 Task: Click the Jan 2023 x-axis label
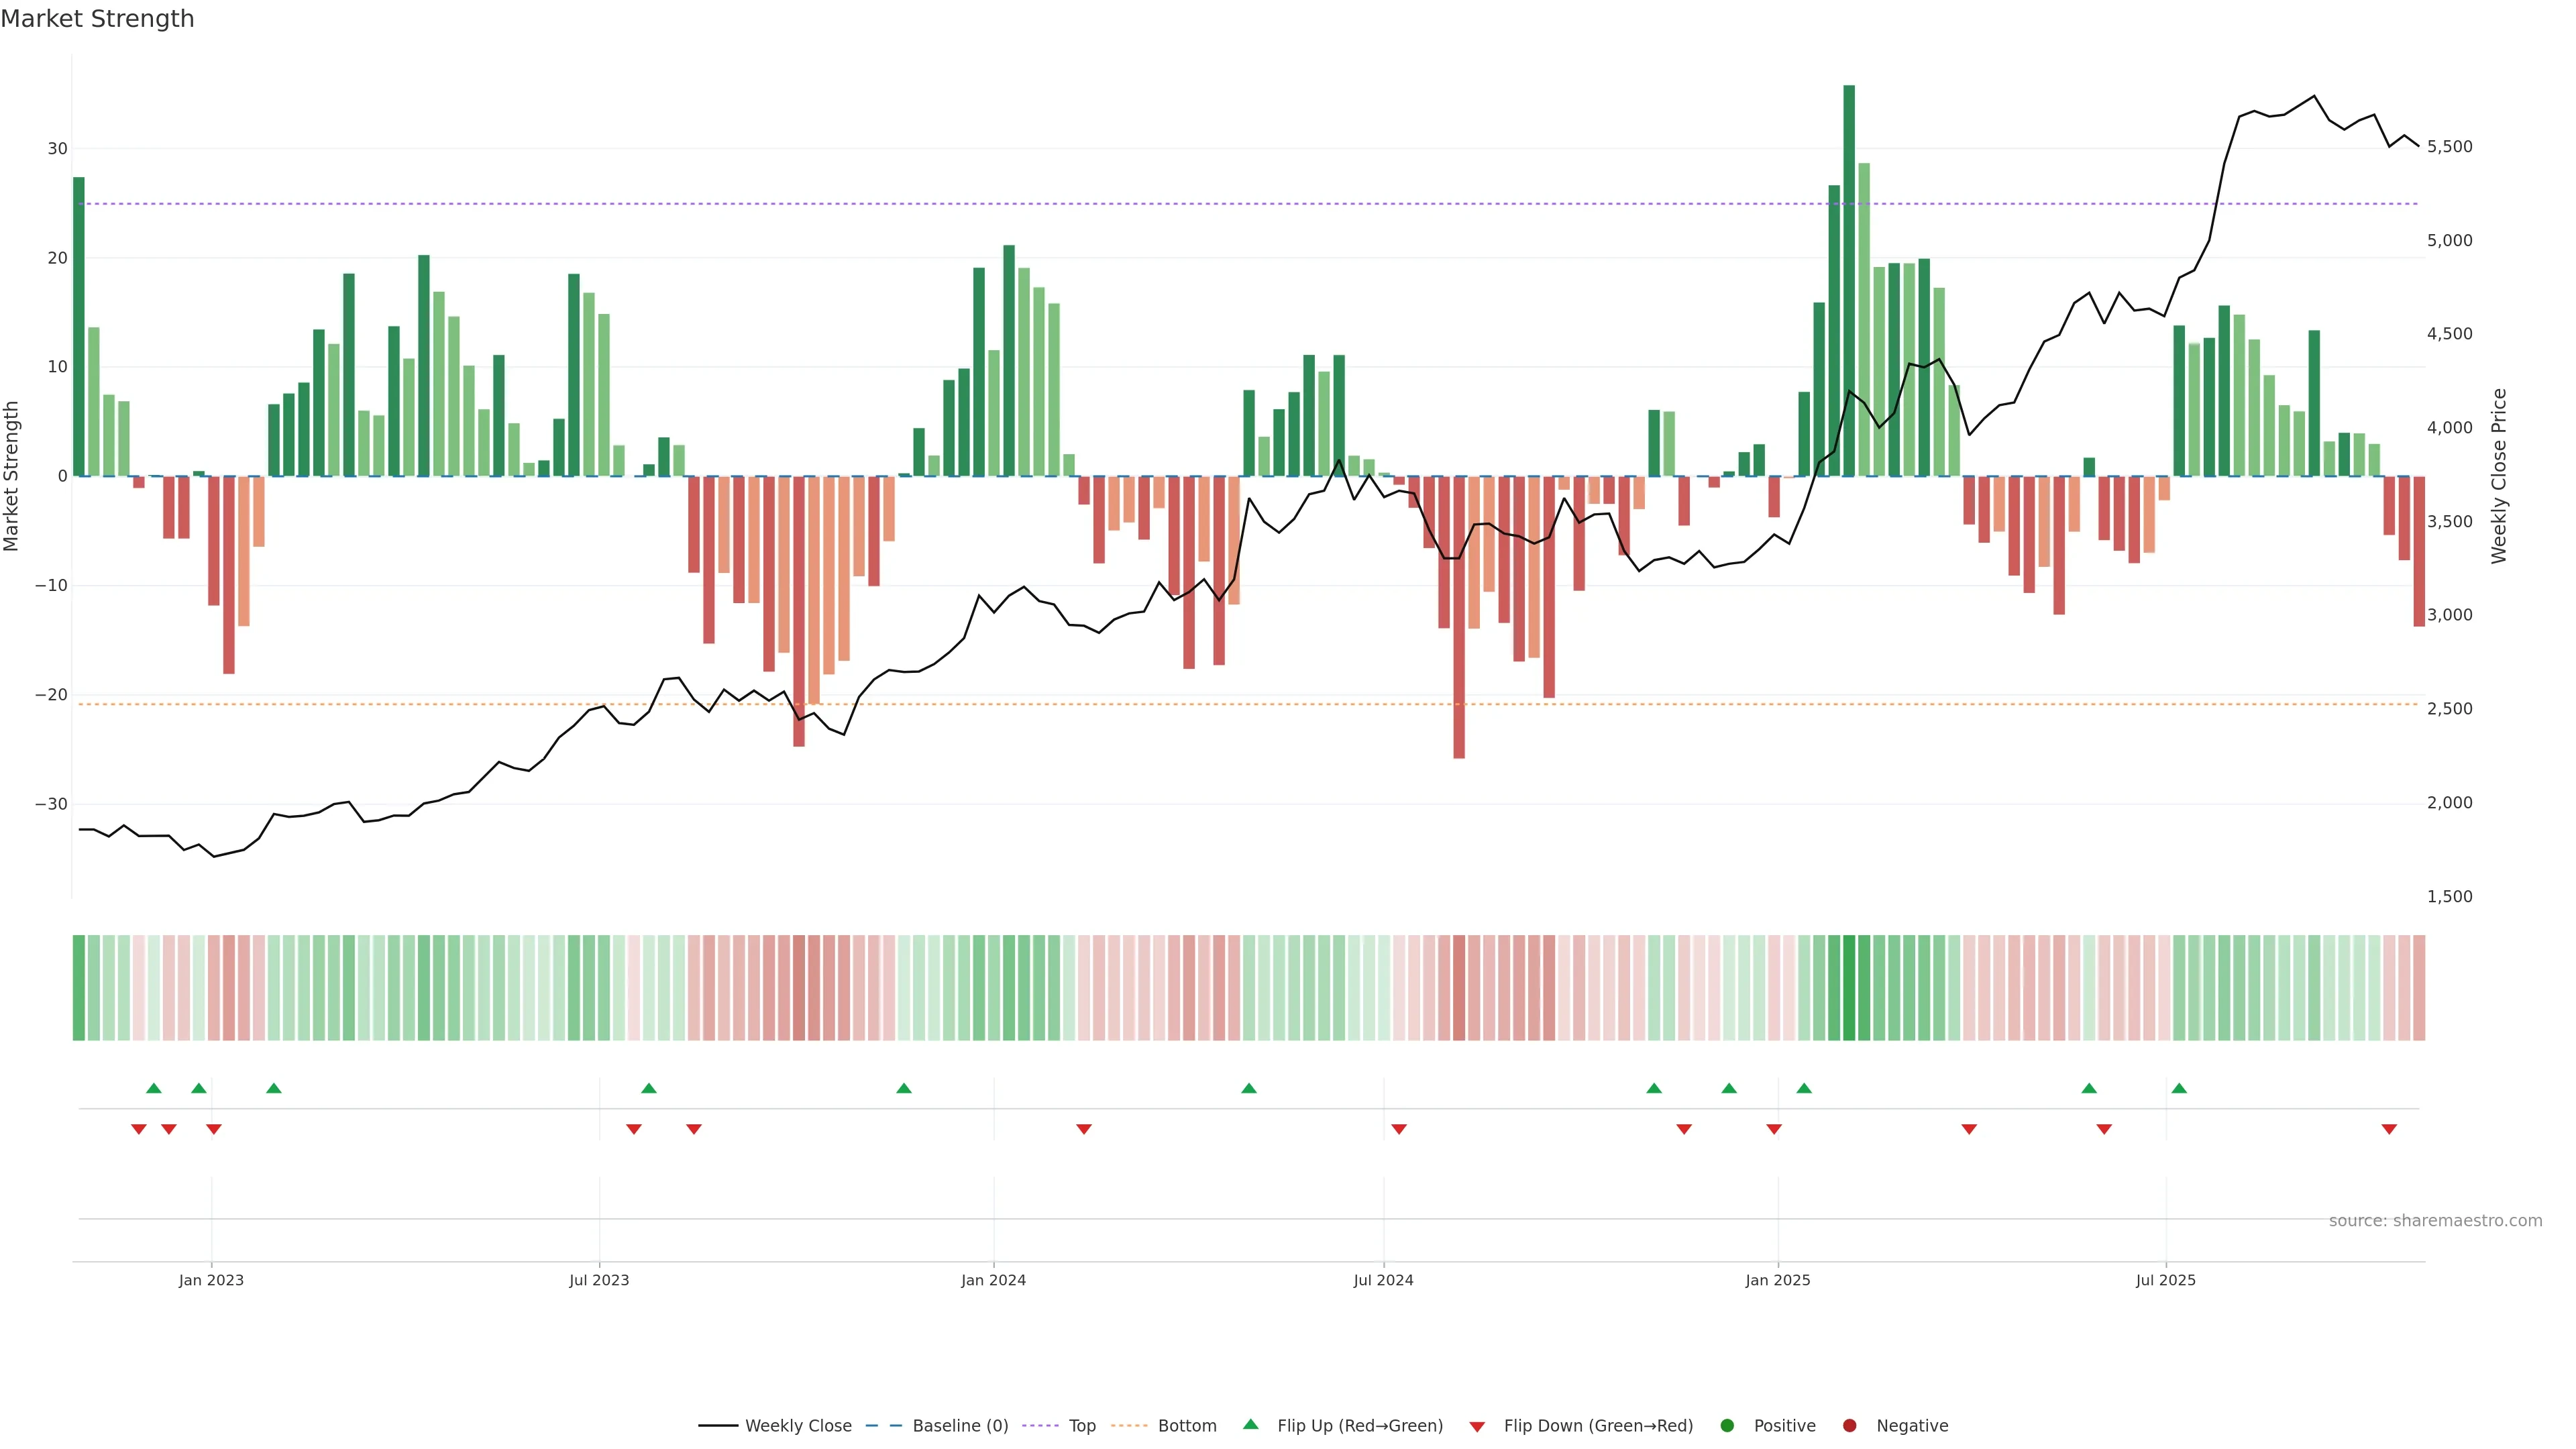pos(211,1280)
